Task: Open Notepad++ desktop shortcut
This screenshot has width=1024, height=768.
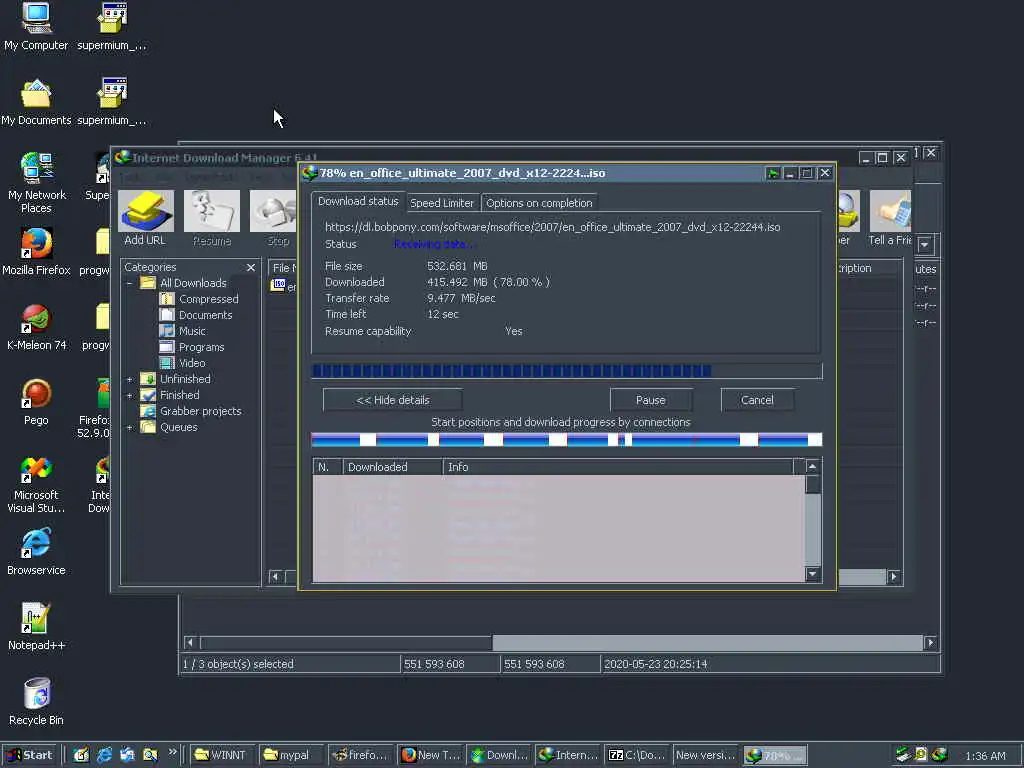Action: click(x=36, y=627)
